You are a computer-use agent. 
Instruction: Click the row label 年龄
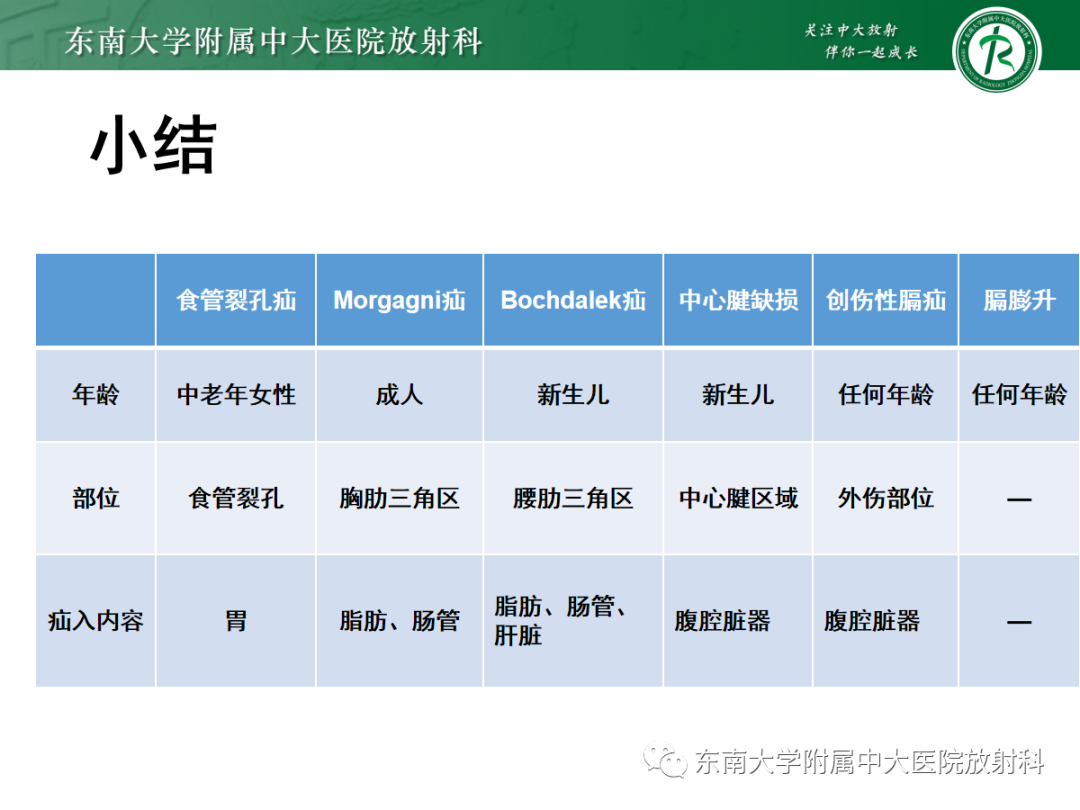point(96,395)
